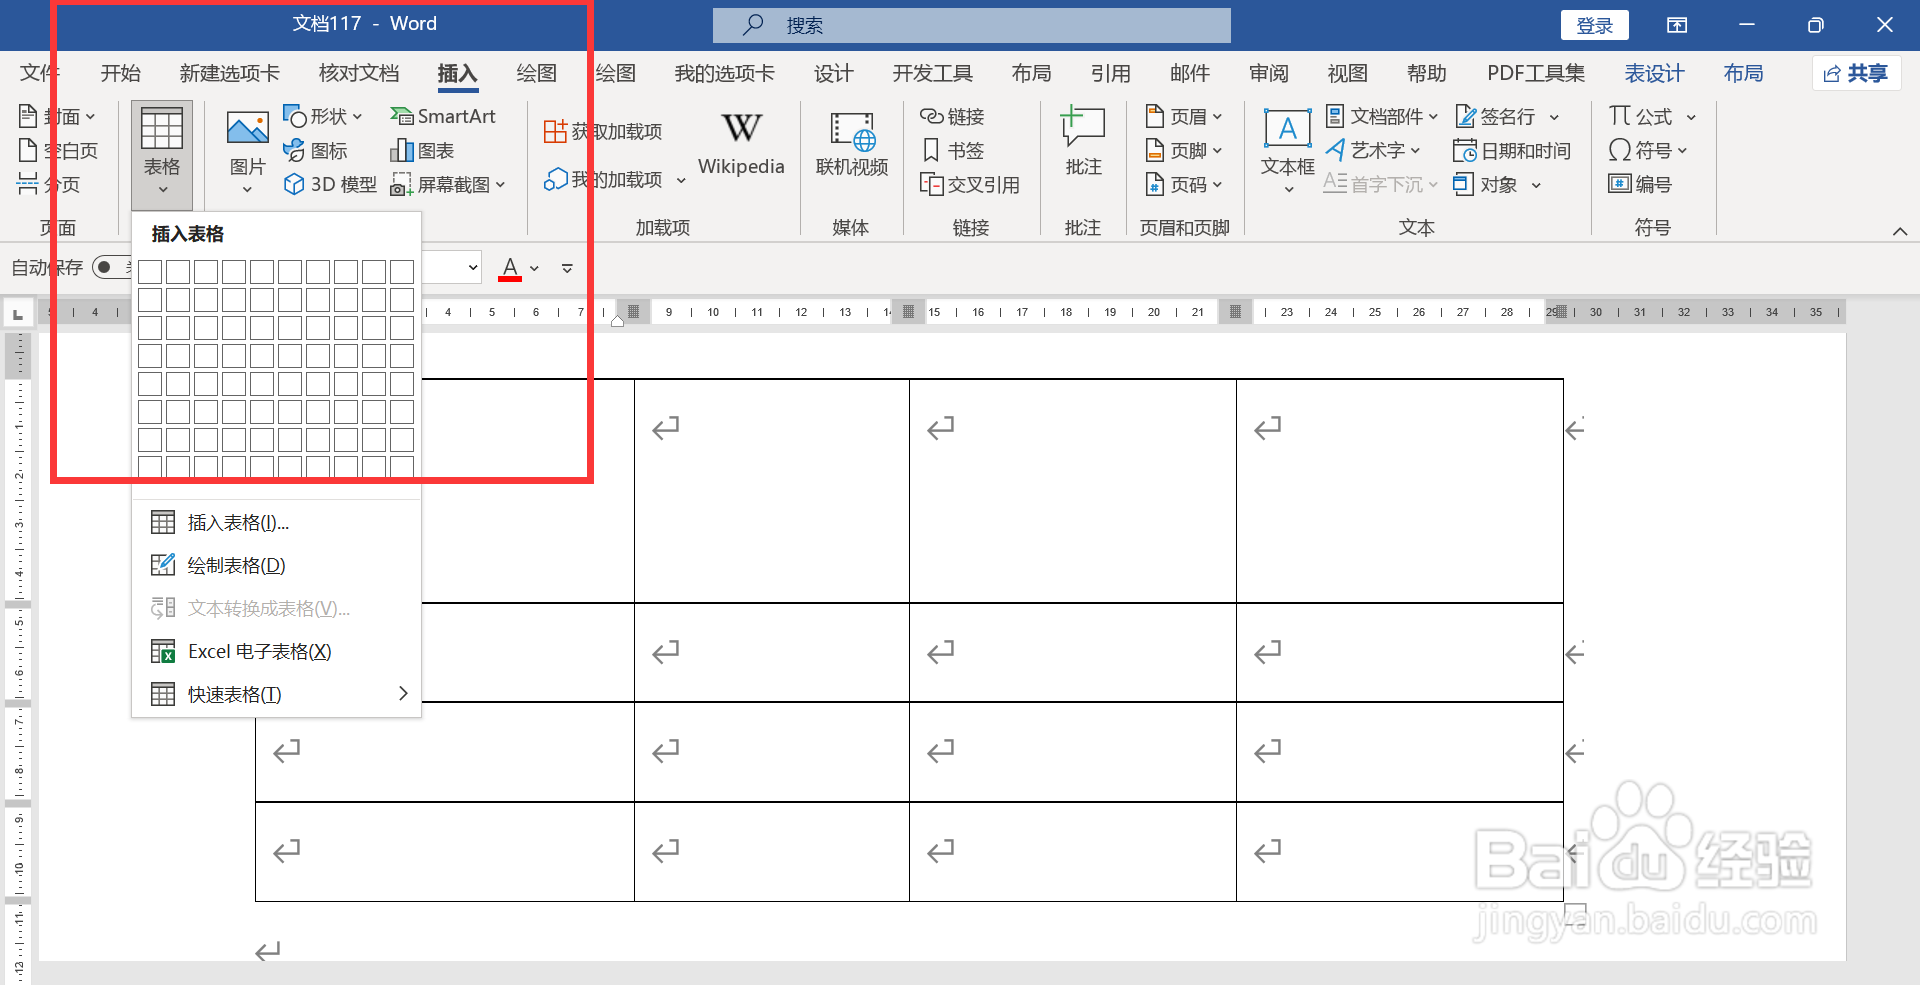
Task: Toggle the AutoSave switch
Action: pyautogui.click(x=112, y=267)
